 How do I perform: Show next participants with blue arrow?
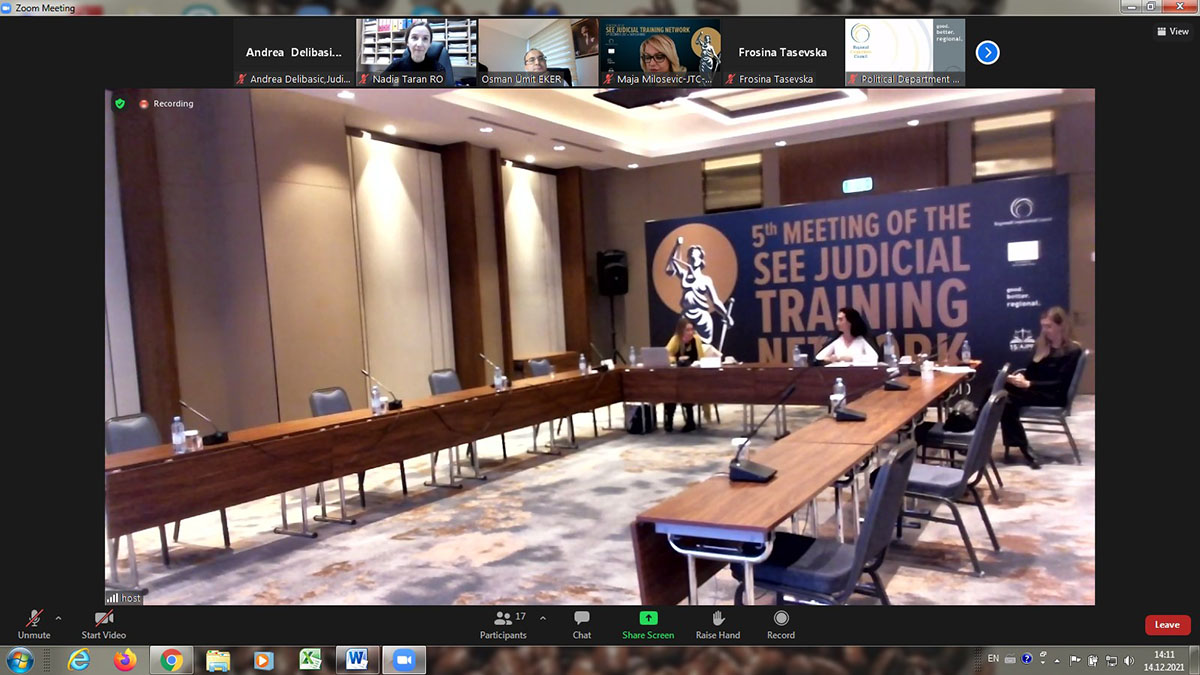point(987,52)
